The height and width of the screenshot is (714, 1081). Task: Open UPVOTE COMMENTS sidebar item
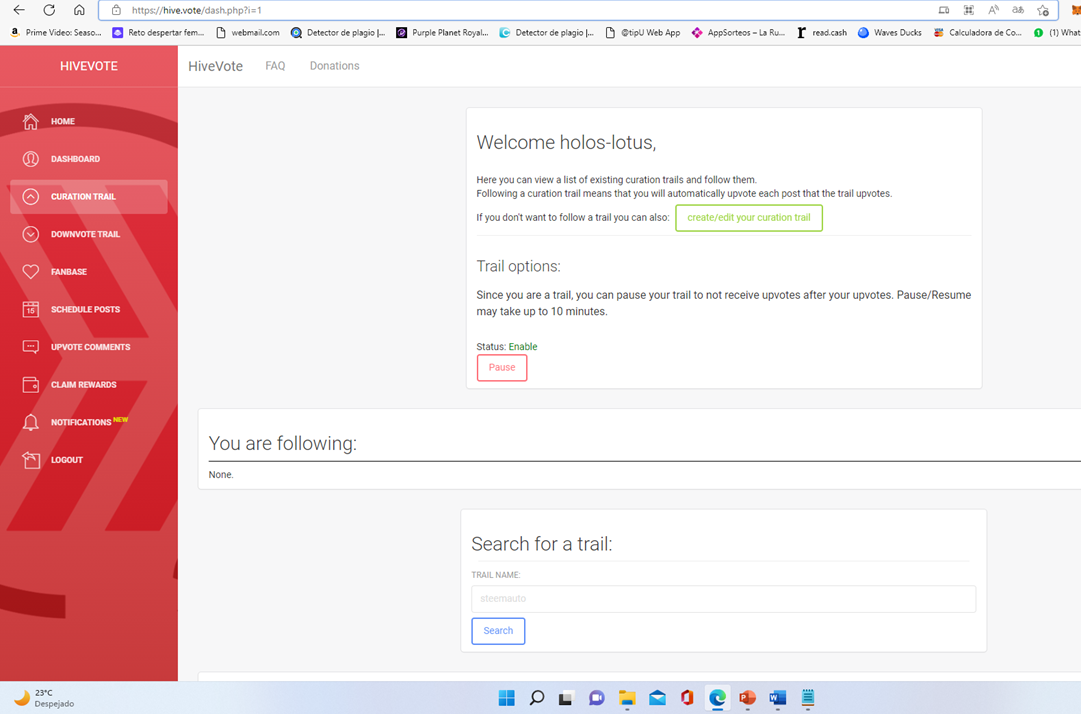[89, 347]
